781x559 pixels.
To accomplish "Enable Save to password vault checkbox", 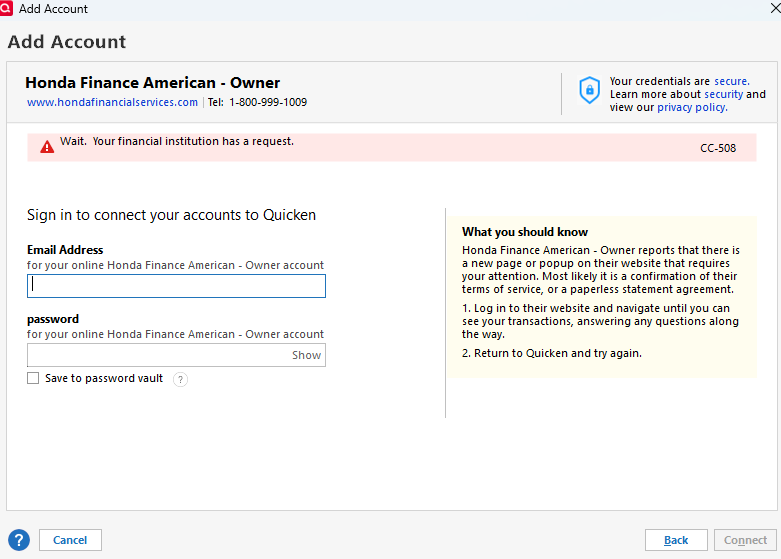I will point(33,378).
